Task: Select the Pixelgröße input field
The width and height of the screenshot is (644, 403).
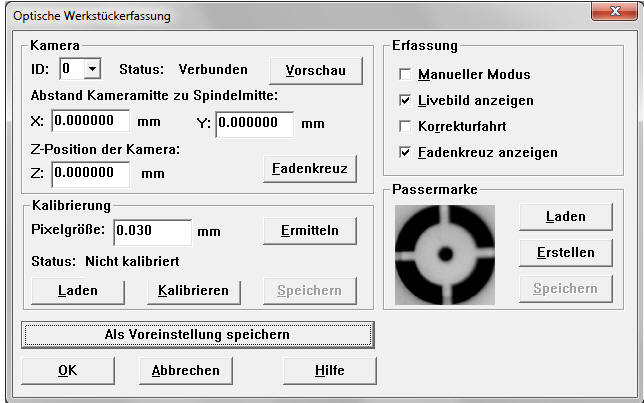Action: (x=152, y=231)
